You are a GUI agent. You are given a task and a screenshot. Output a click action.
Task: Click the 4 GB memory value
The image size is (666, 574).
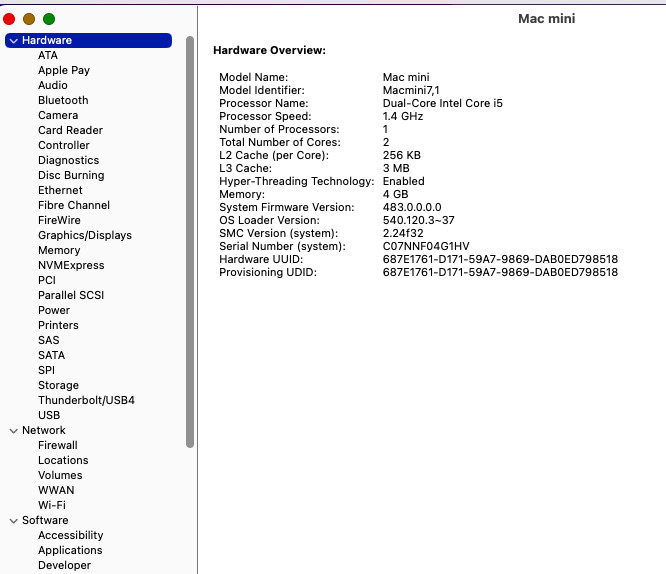[x=395, y=194]
